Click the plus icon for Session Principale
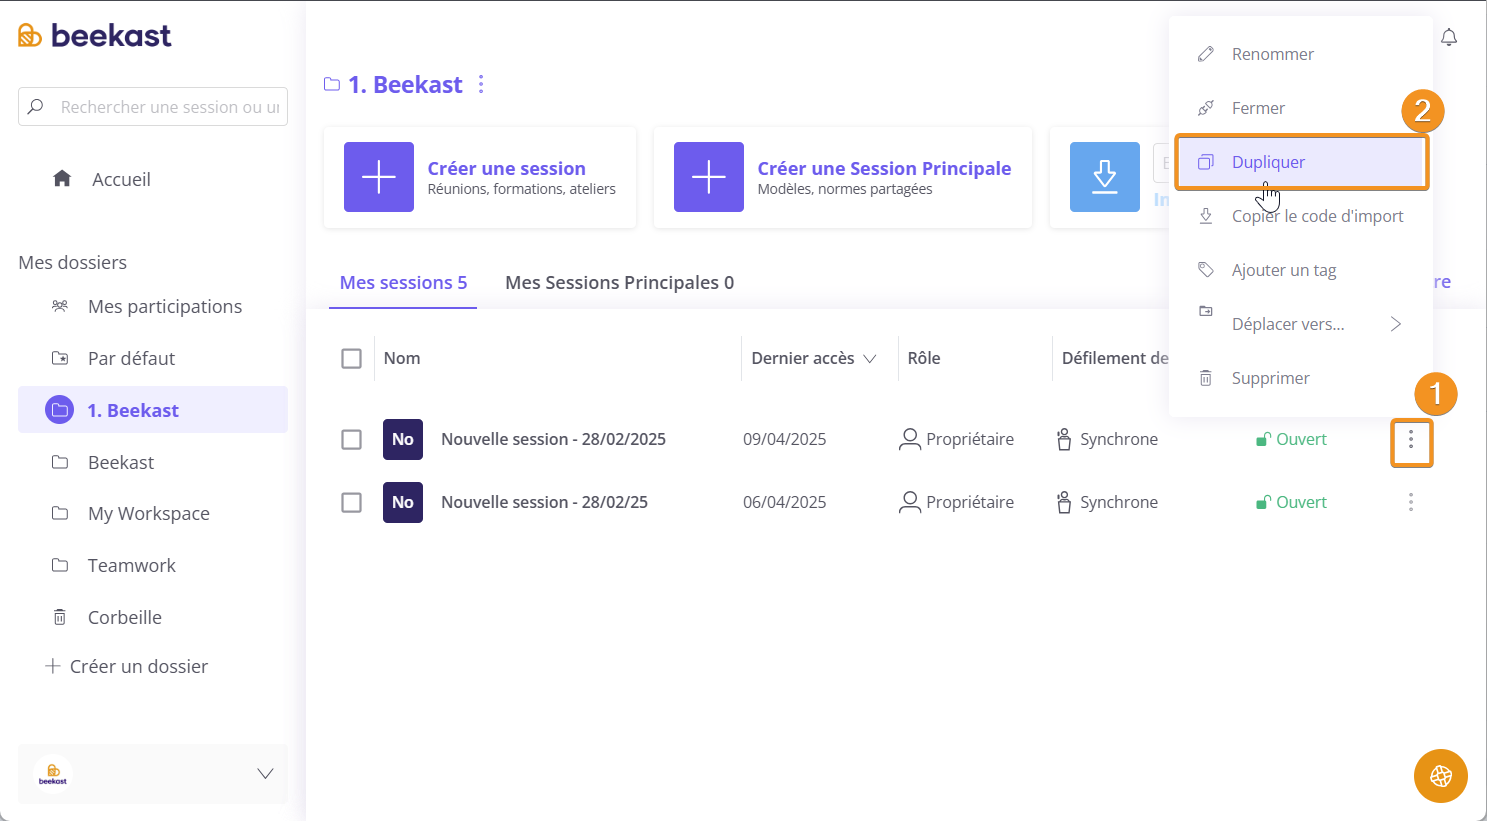1487x821 pixels. point(709,177)
